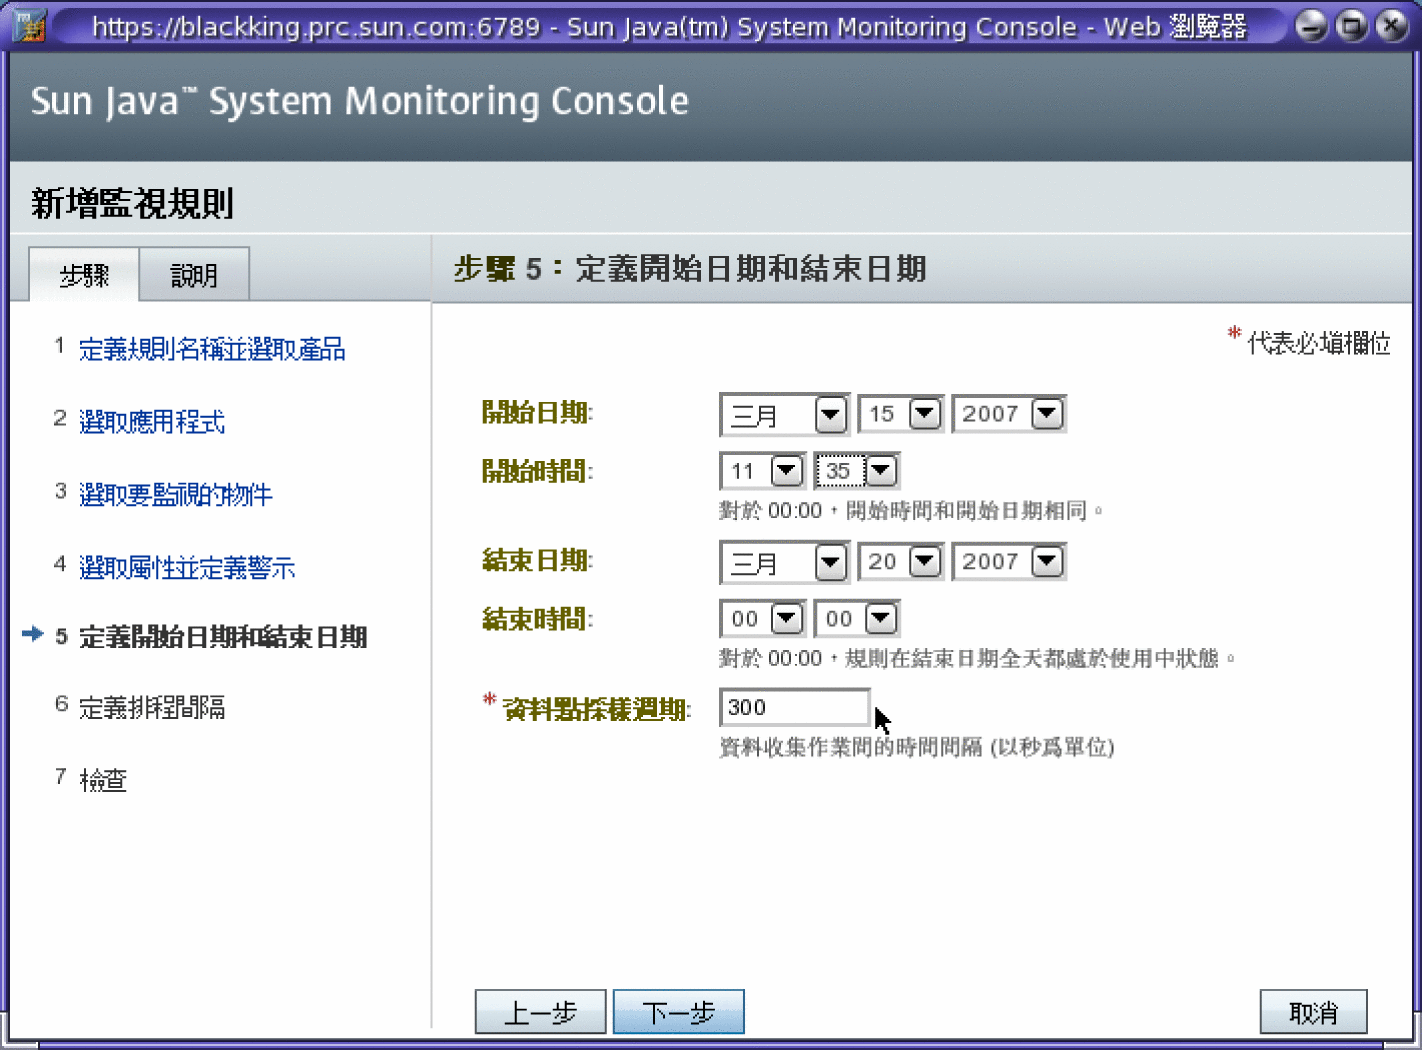
Task: Click the current step arrow indicator icon
Action: 33,634
